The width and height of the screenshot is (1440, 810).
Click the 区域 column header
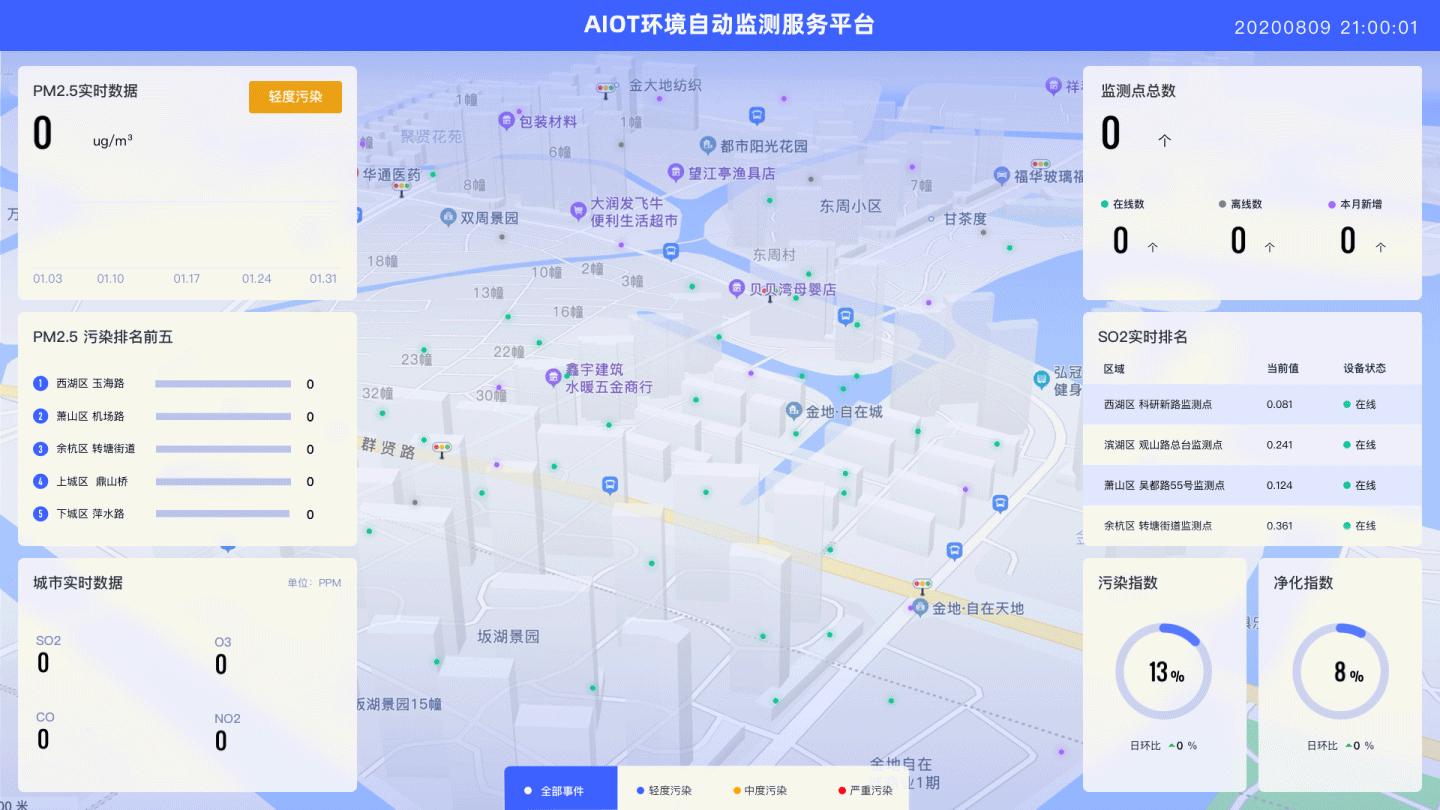tap(1114, 368)
